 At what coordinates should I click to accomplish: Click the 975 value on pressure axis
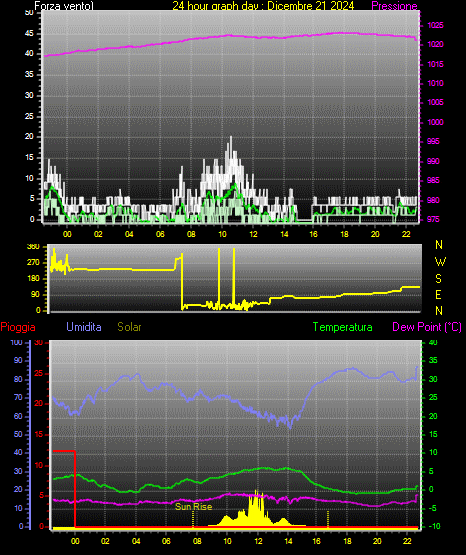point(433,219)
